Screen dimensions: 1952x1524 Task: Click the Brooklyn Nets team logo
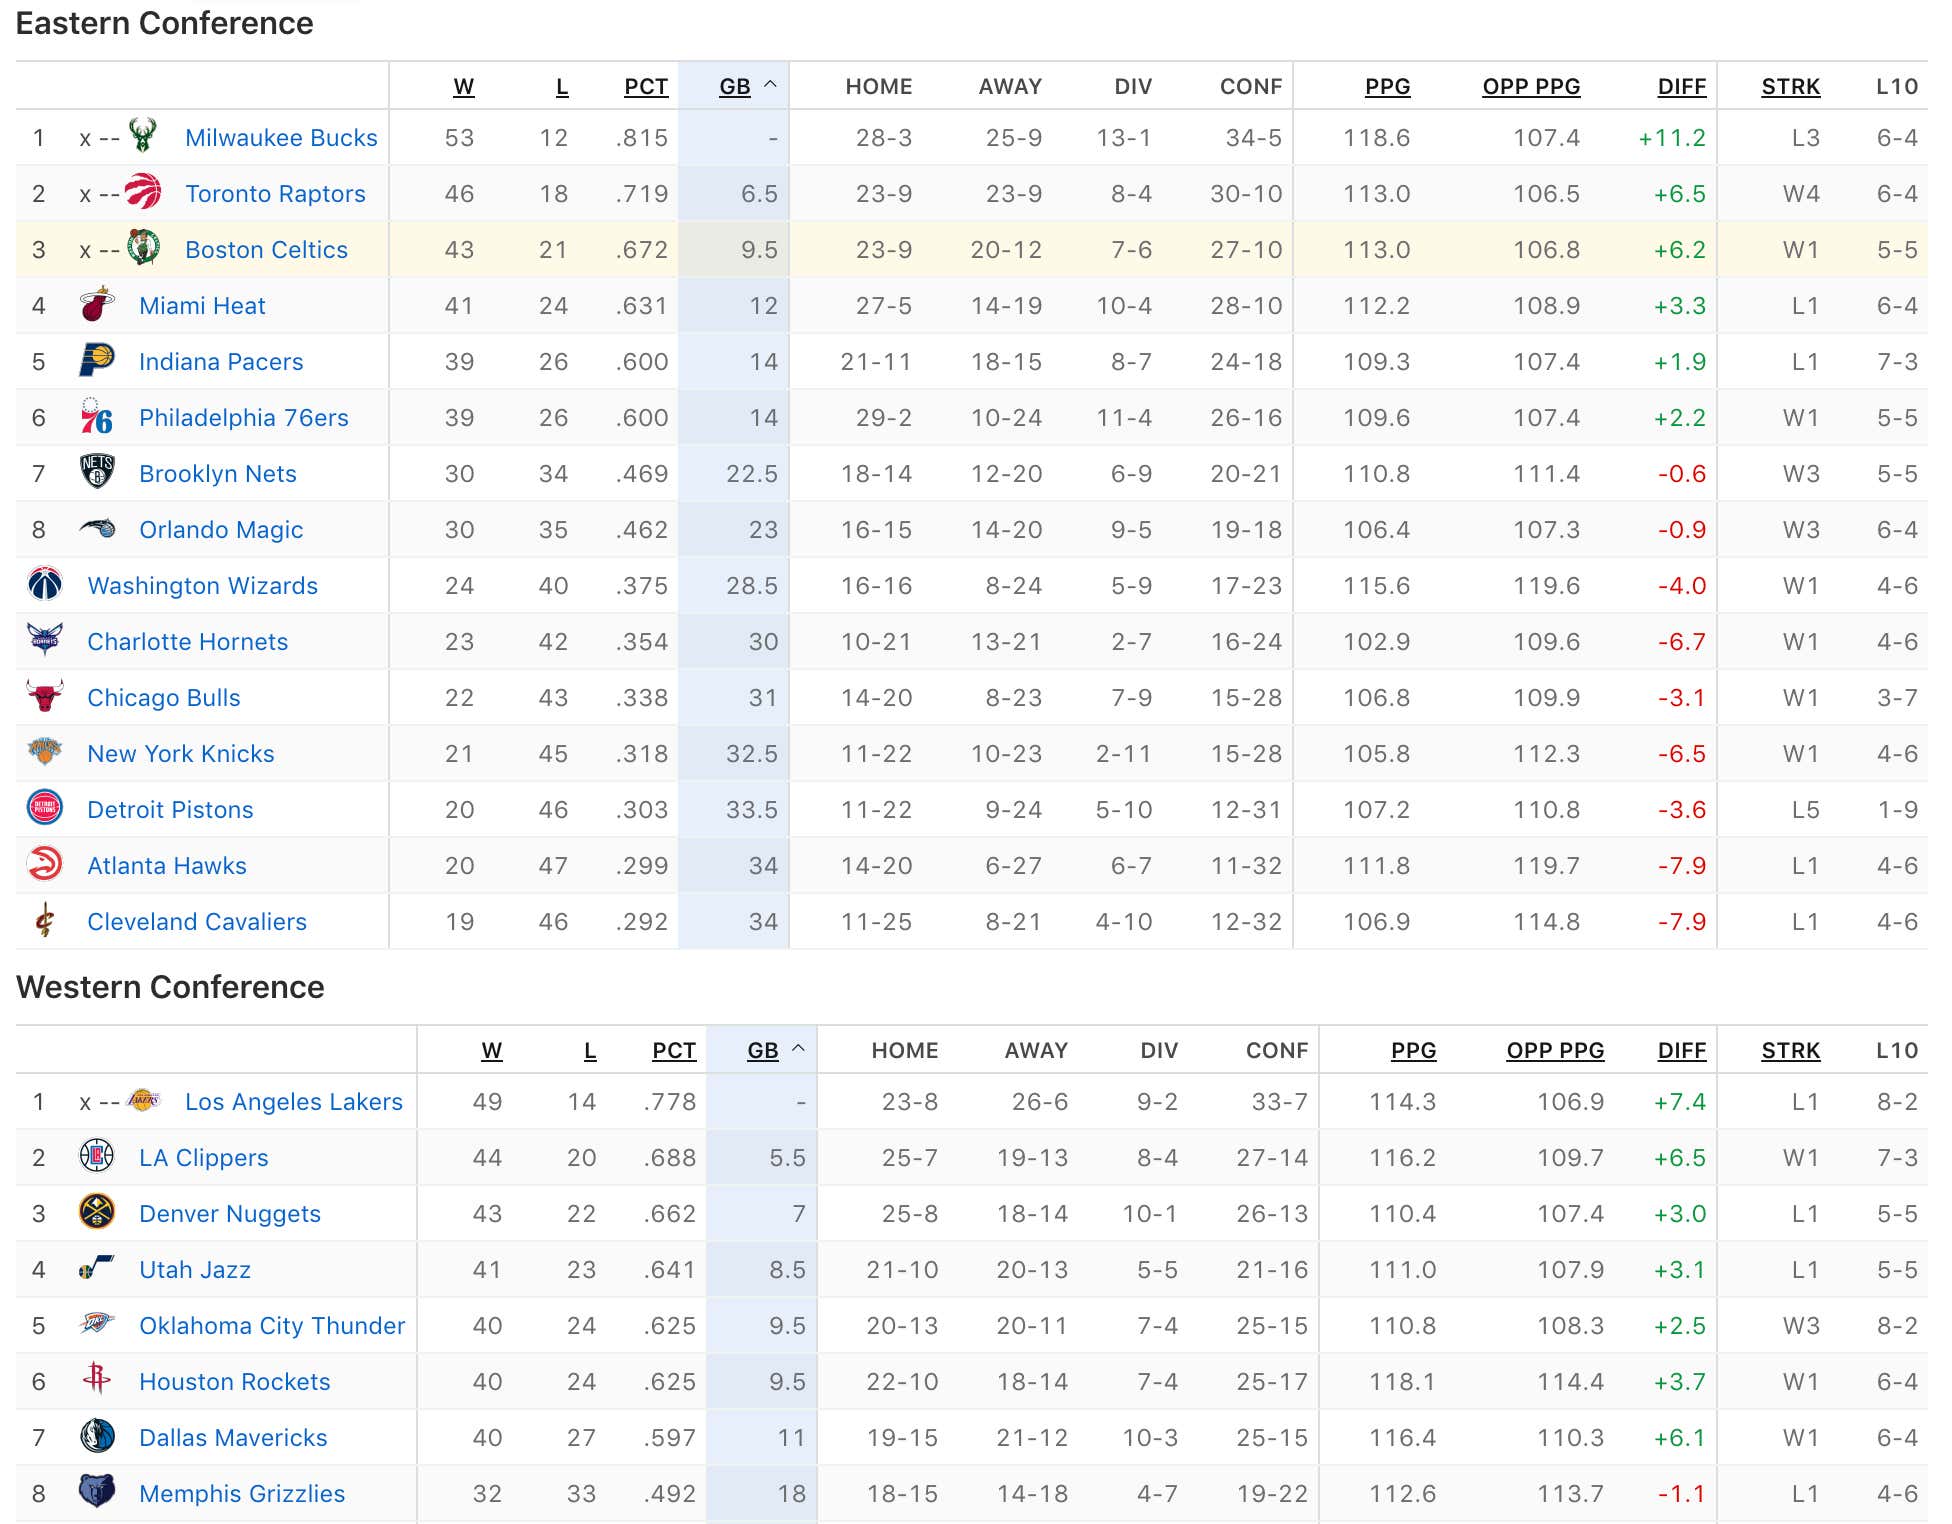[x=97, y=473]
